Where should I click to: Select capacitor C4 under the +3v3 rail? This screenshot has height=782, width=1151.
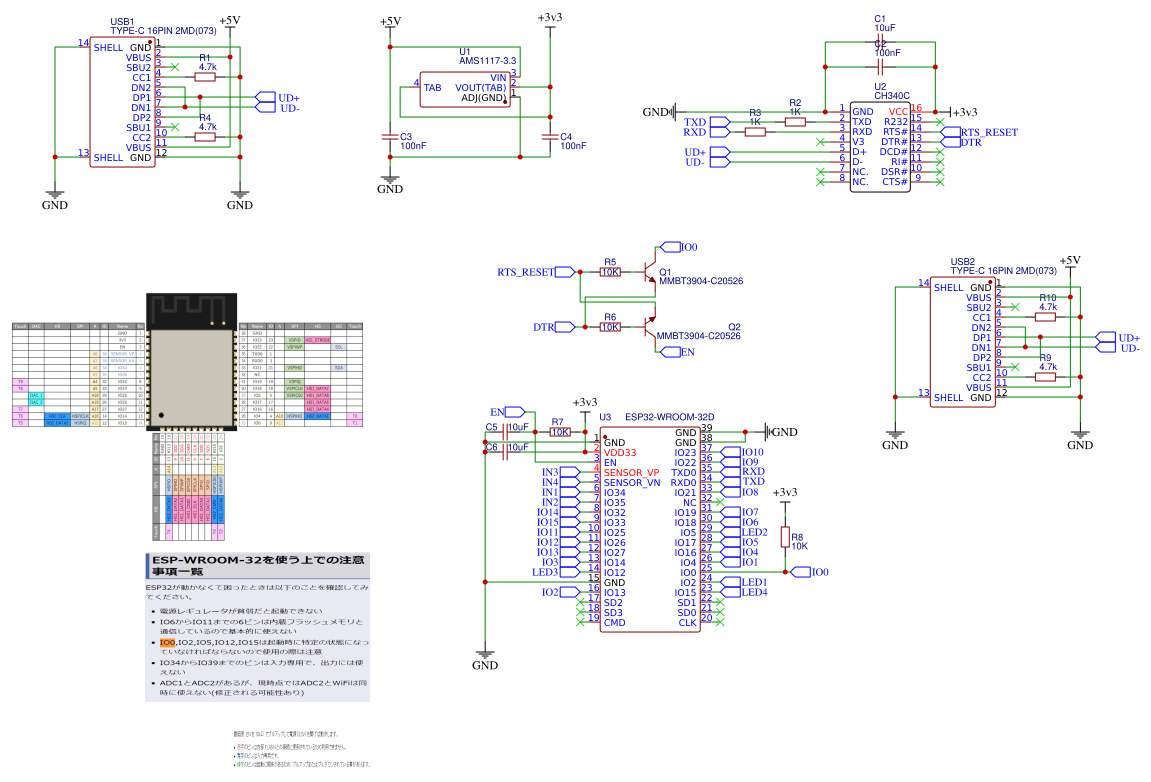(x=549, y=137)
